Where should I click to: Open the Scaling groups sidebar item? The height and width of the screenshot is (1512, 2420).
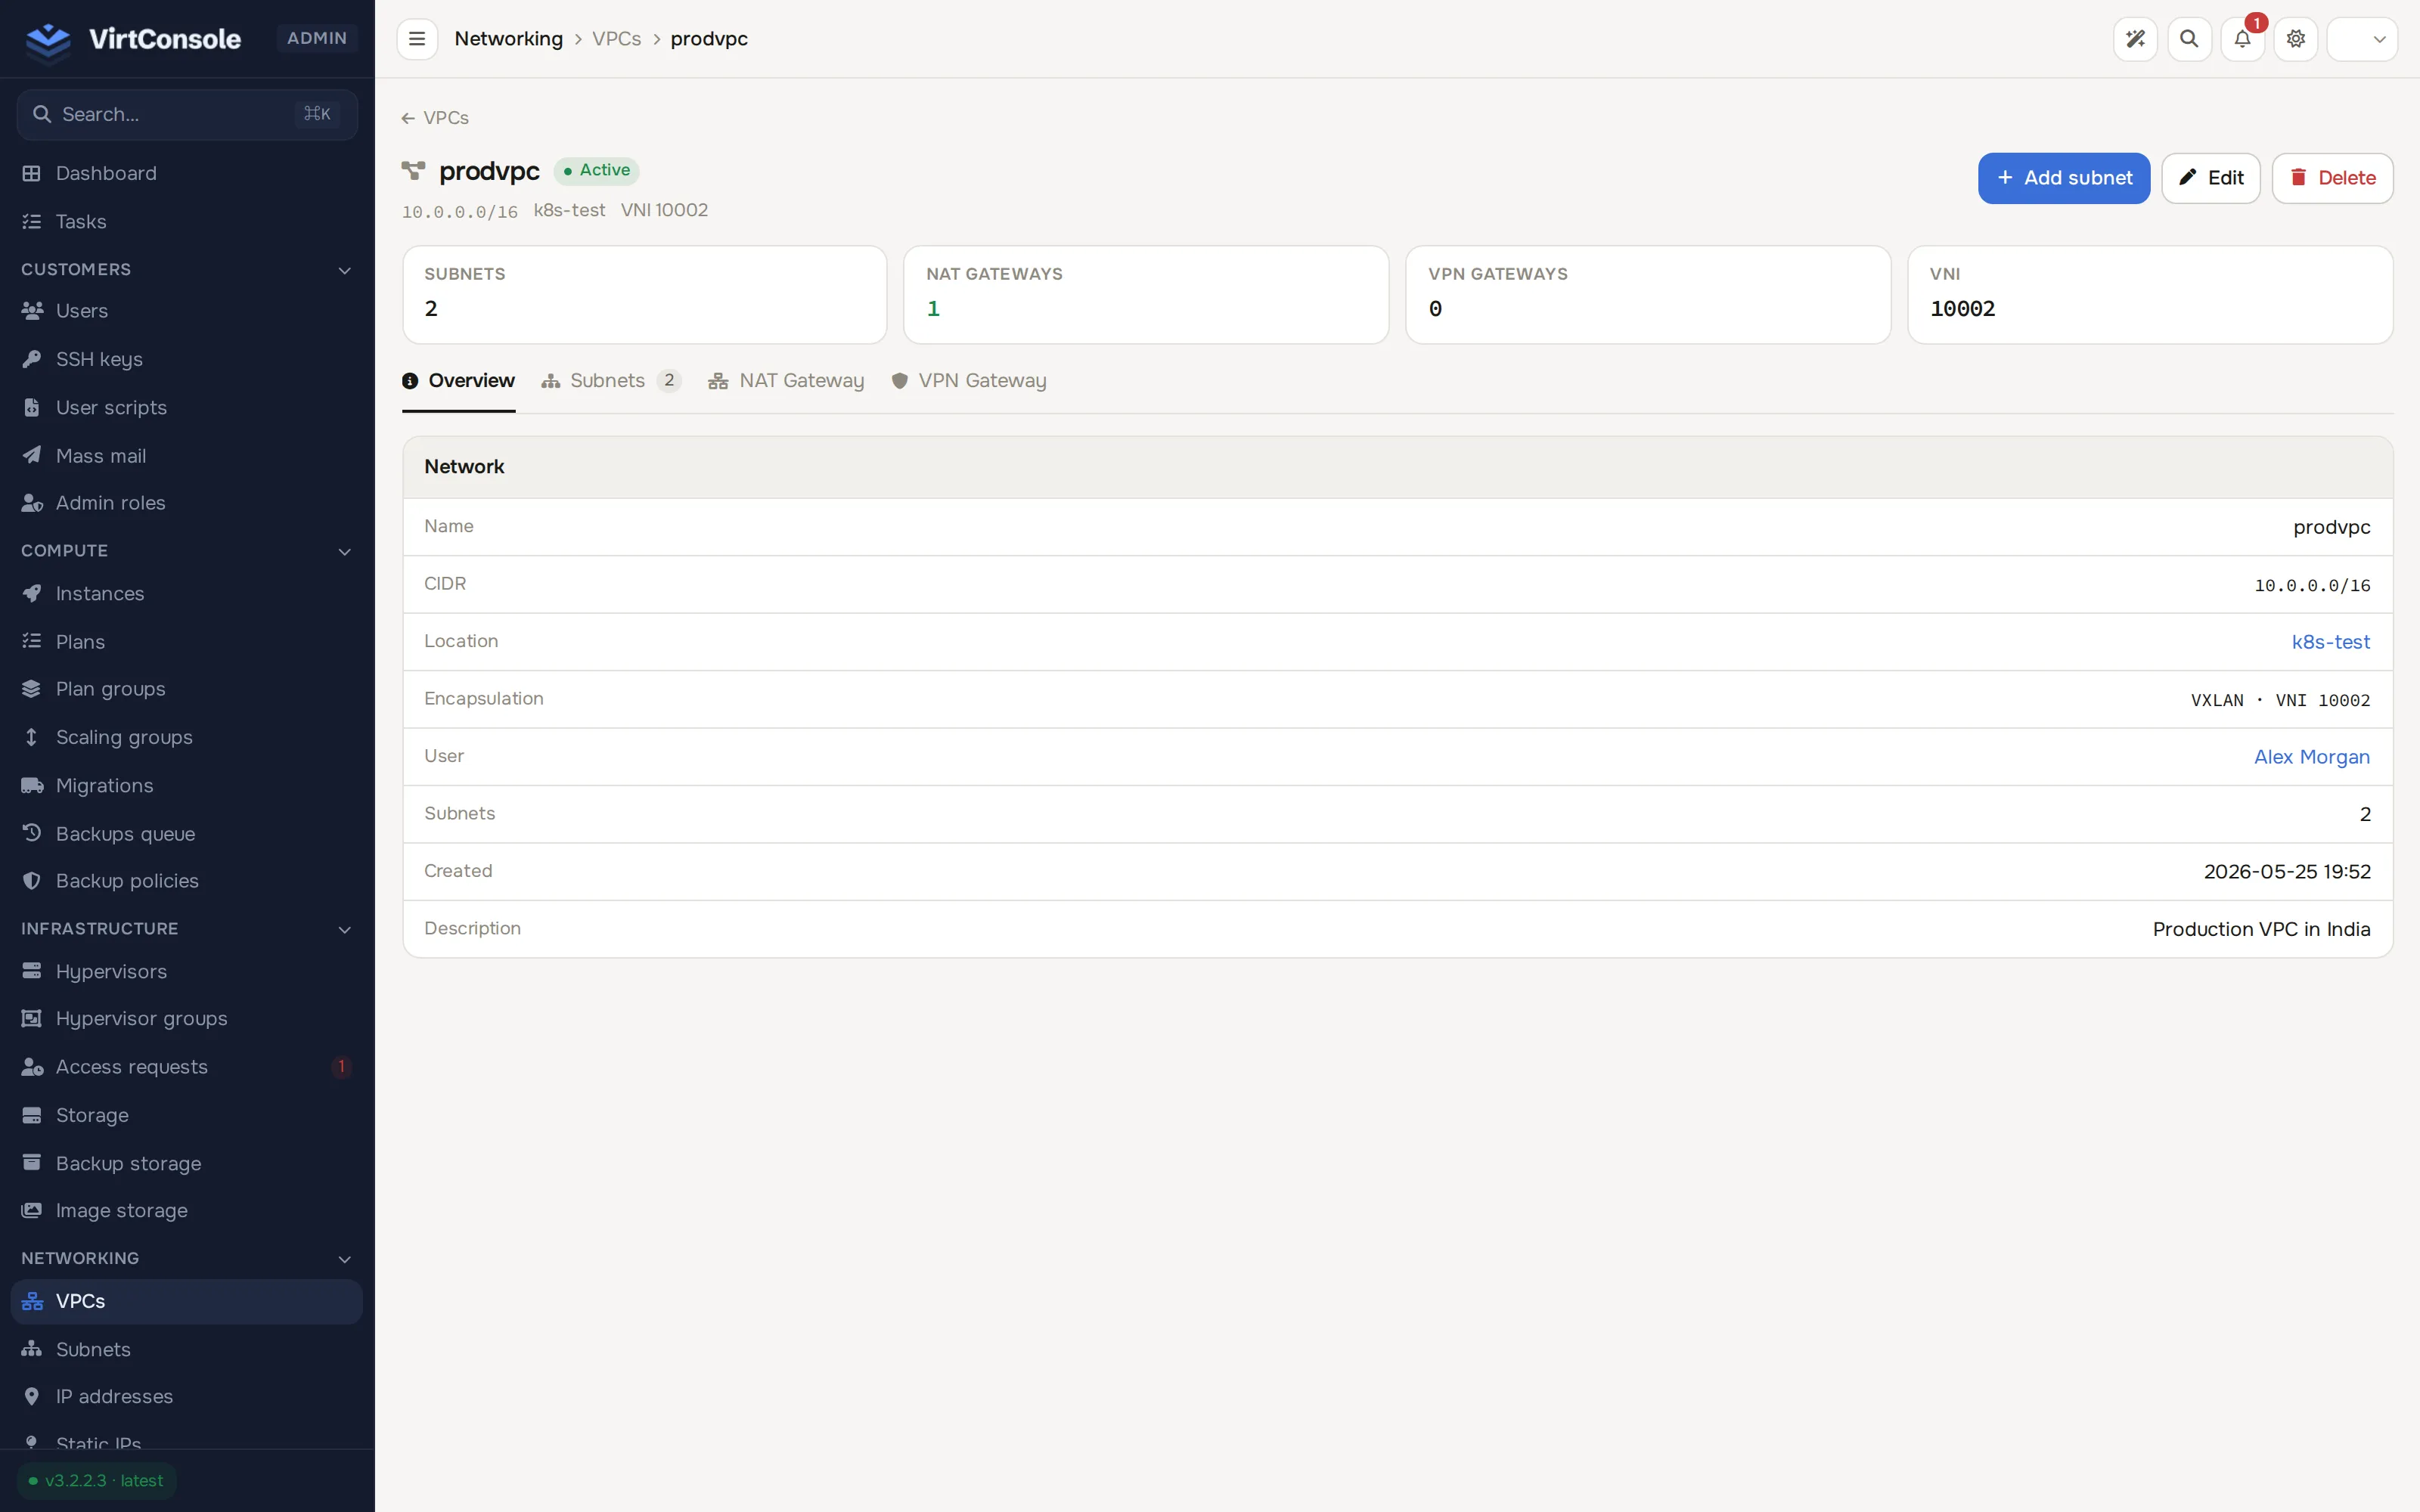pyautogui.click(x=187, y=737)
